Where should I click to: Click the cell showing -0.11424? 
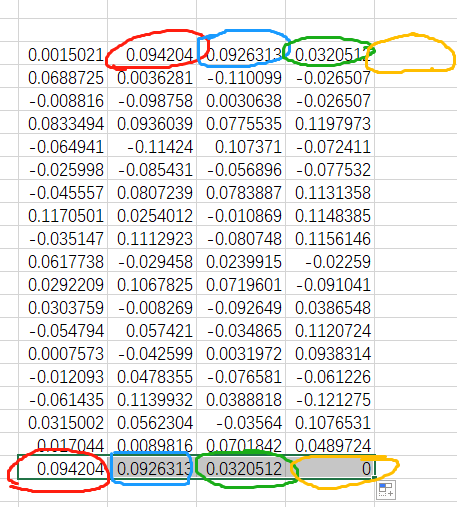click(152, 145)
